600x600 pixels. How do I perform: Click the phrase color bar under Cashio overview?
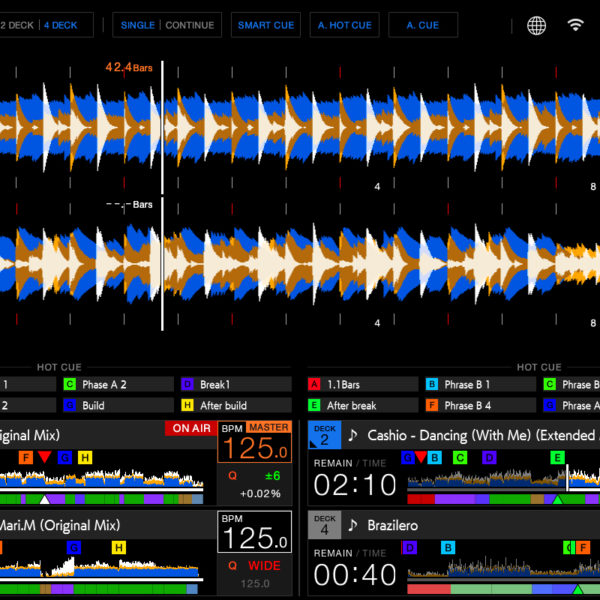[504, 499]
